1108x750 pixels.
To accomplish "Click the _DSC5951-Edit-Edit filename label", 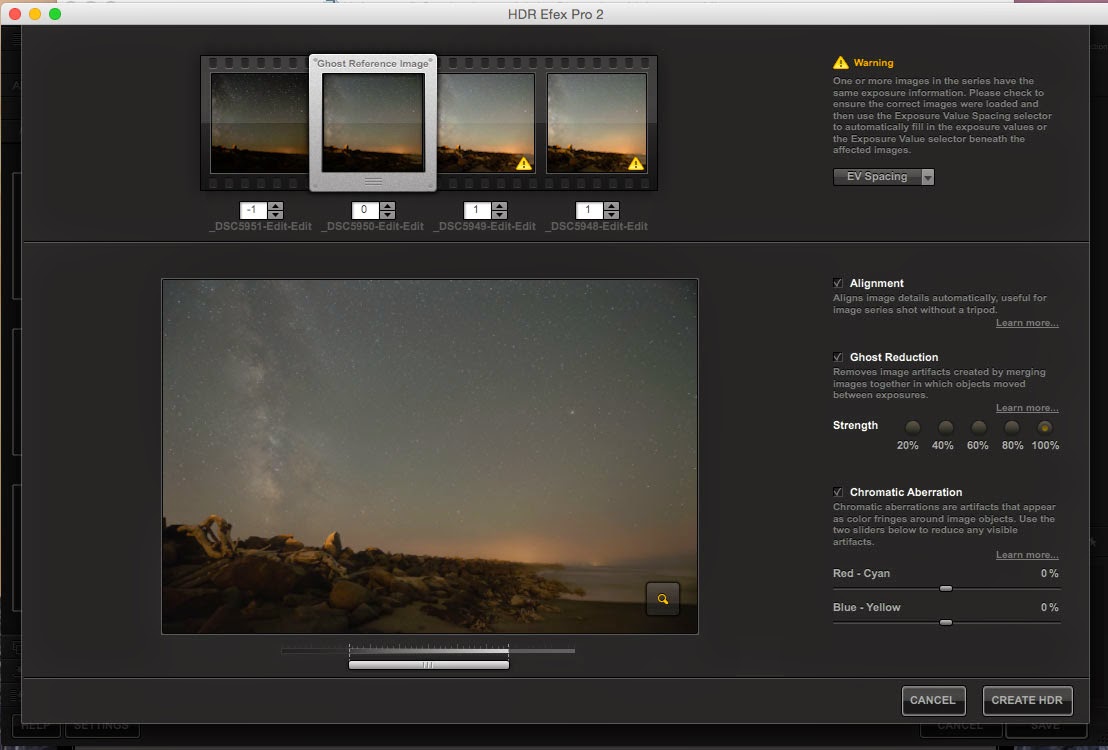I will pyautogui.click(x=260, y=226).
